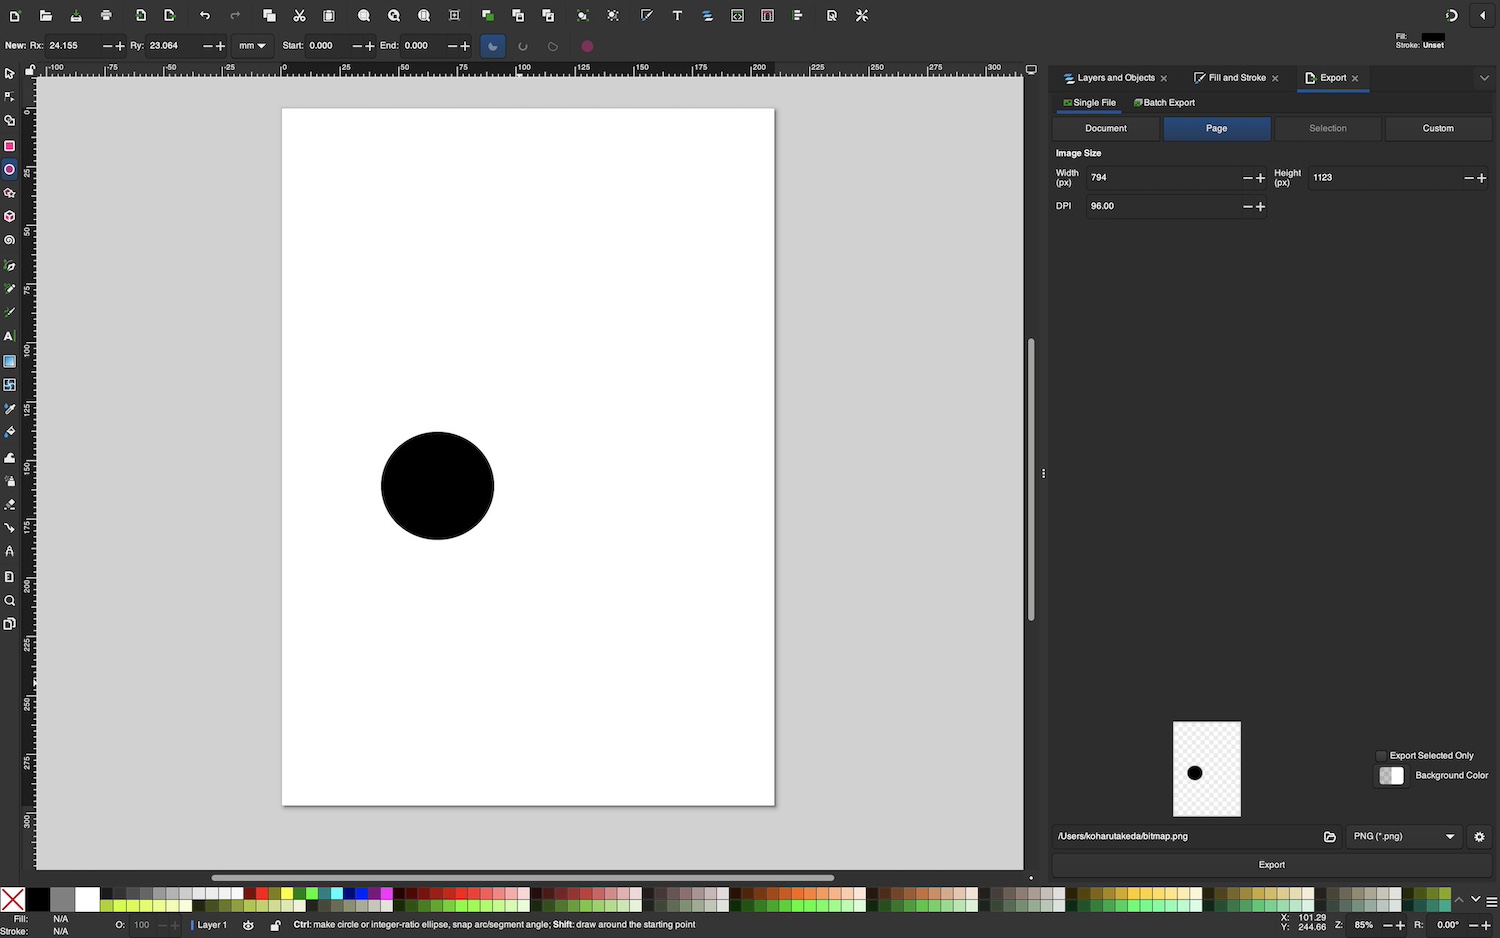Open export format settings gear

point(1479,837)
